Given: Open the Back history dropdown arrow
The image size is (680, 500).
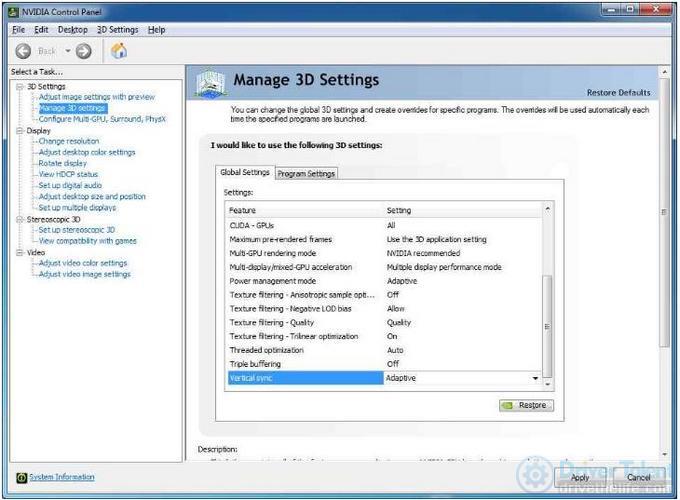Looking at the screenshot, I should point(68,51).
